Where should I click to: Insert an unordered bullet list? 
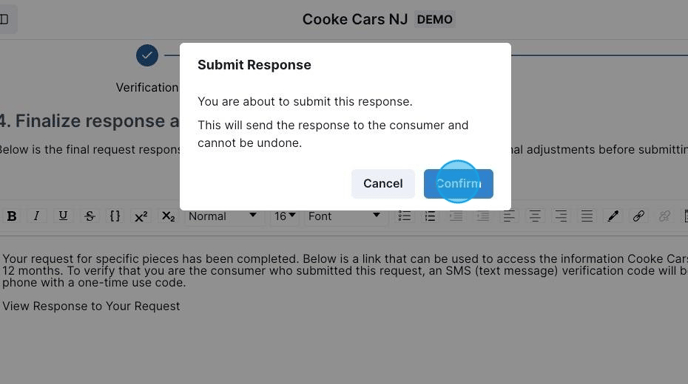click(404, 216)
